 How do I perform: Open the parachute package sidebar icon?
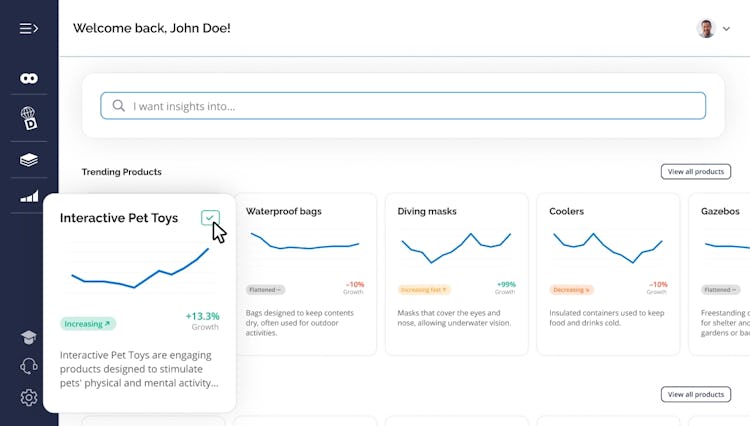(29, 118)
